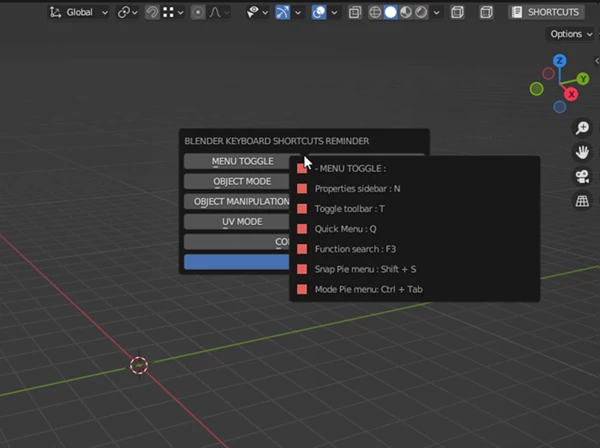Viewport: 600px width, 448px height.
Task: Select 'Snap Pie menu : Shift + S' entry
Action: pyautogui.click(x=365, y=269)
